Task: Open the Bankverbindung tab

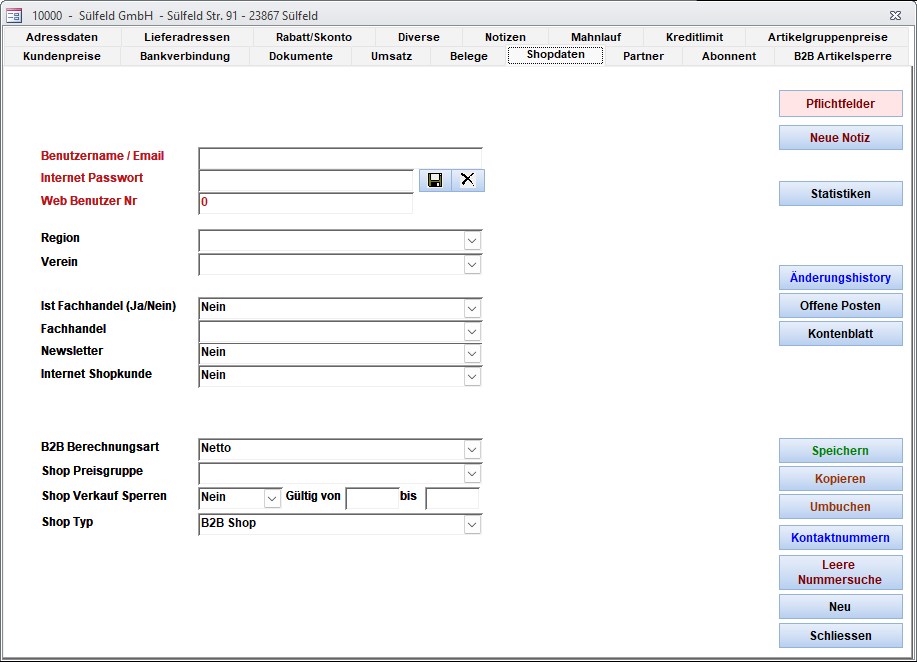Action: (x=185, y=56)
